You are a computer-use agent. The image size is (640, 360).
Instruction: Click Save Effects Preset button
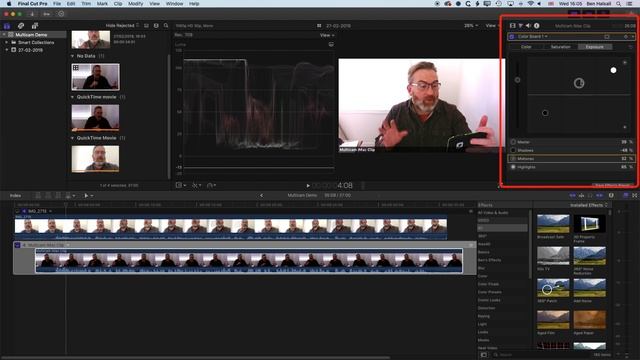[612, 185]
